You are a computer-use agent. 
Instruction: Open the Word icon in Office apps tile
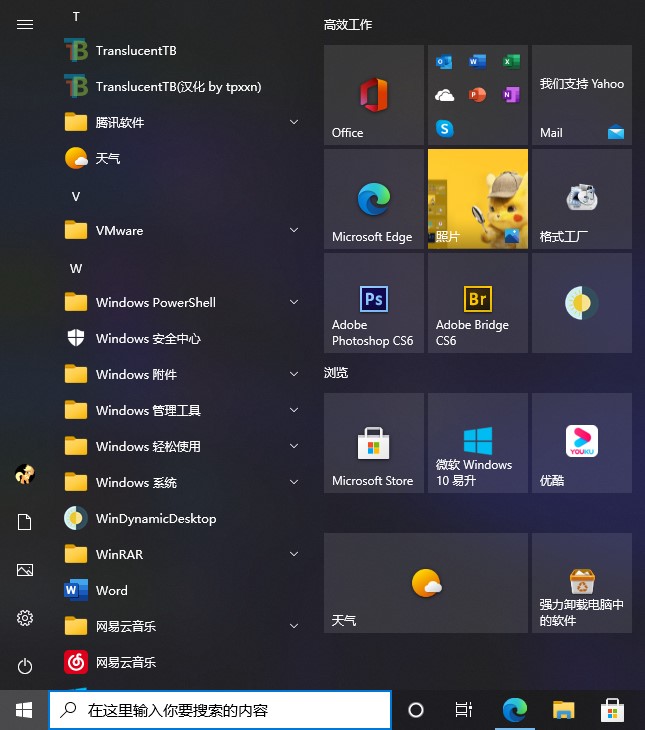477,61
